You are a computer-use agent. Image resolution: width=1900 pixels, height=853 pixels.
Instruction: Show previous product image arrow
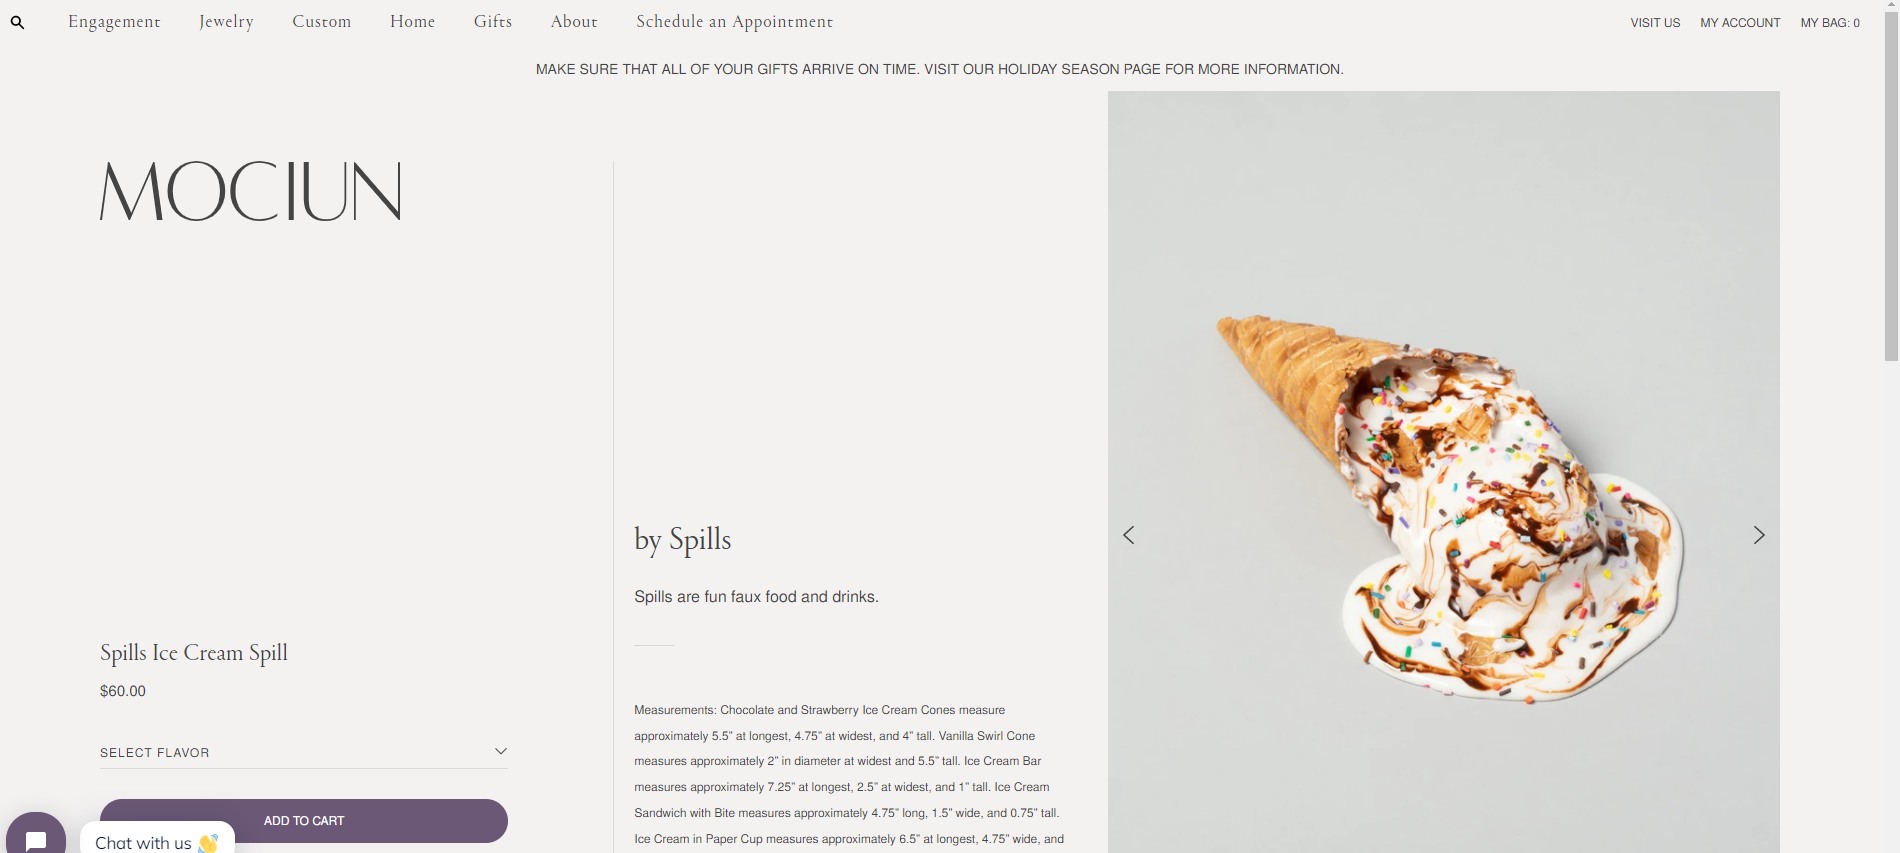click(x=1129, y=535)
